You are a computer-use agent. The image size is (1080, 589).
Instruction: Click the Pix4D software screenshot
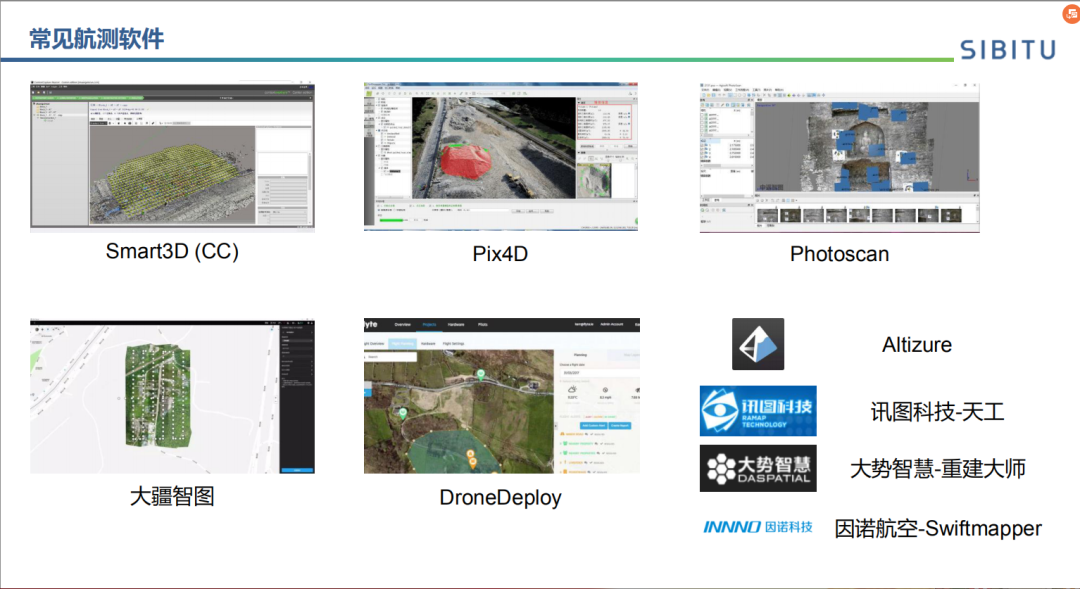click(501, 156)
